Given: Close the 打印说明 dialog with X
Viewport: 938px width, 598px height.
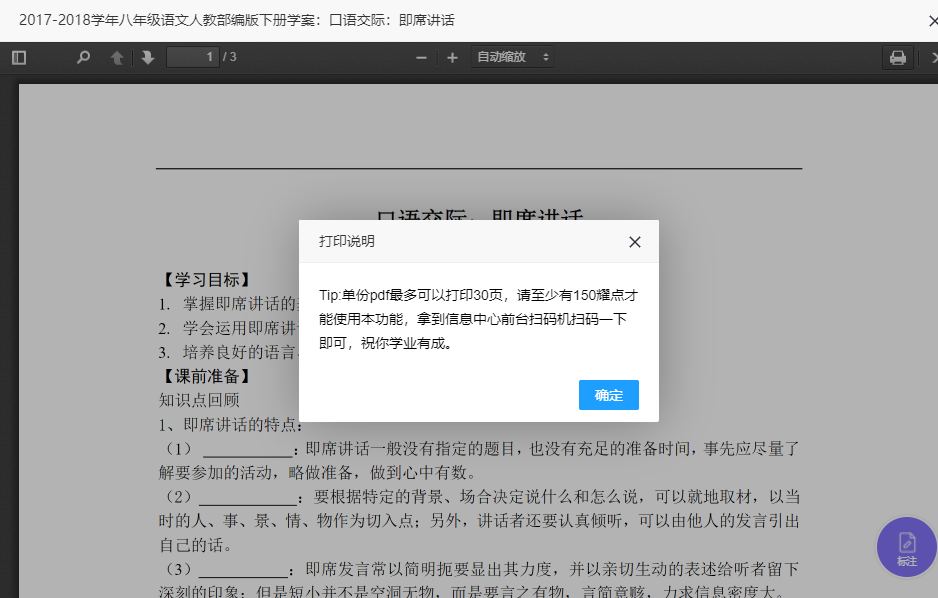Looking at the screenshot, I should [x=635, y=242].
